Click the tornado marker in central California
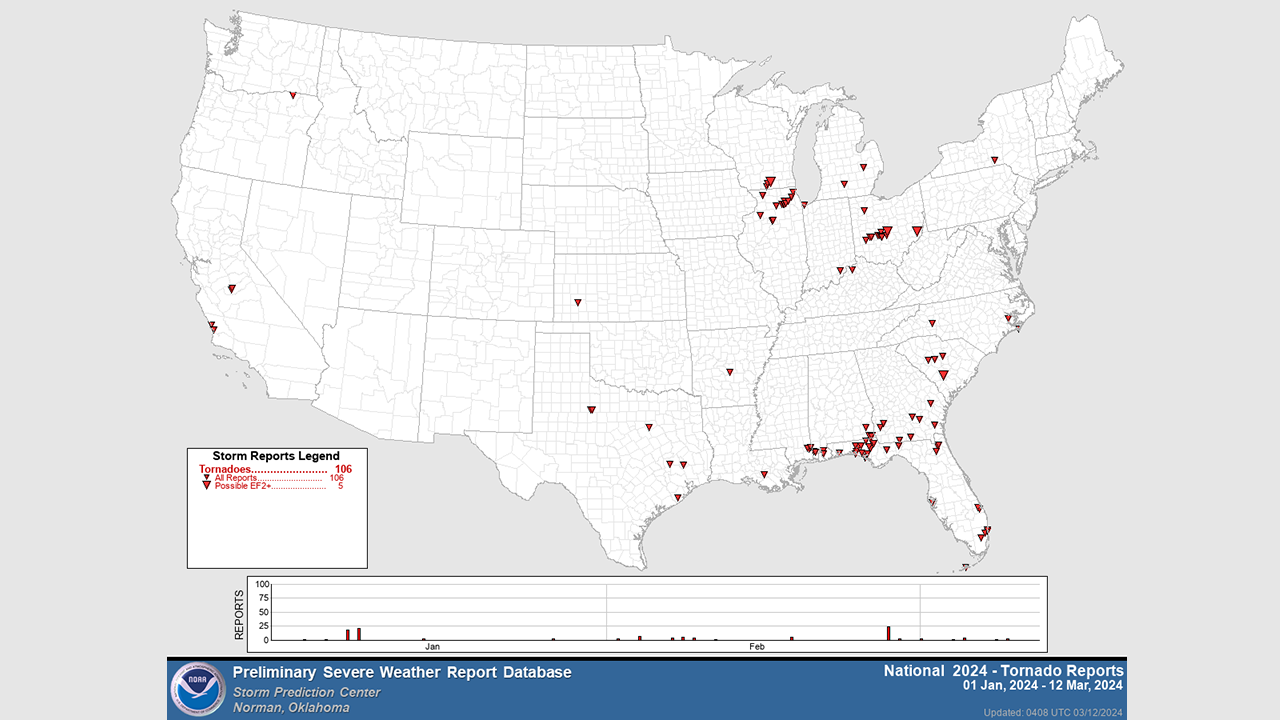The image size is (1280, 720). [x=231, y=288]
